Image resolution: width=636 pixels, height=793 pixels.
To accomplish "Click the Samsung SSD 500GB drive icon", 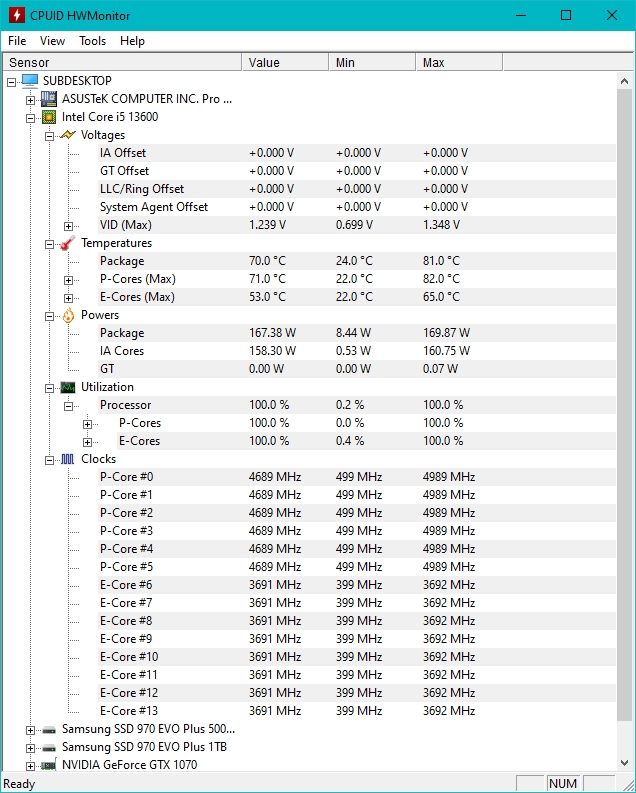I will pos(49,730).
